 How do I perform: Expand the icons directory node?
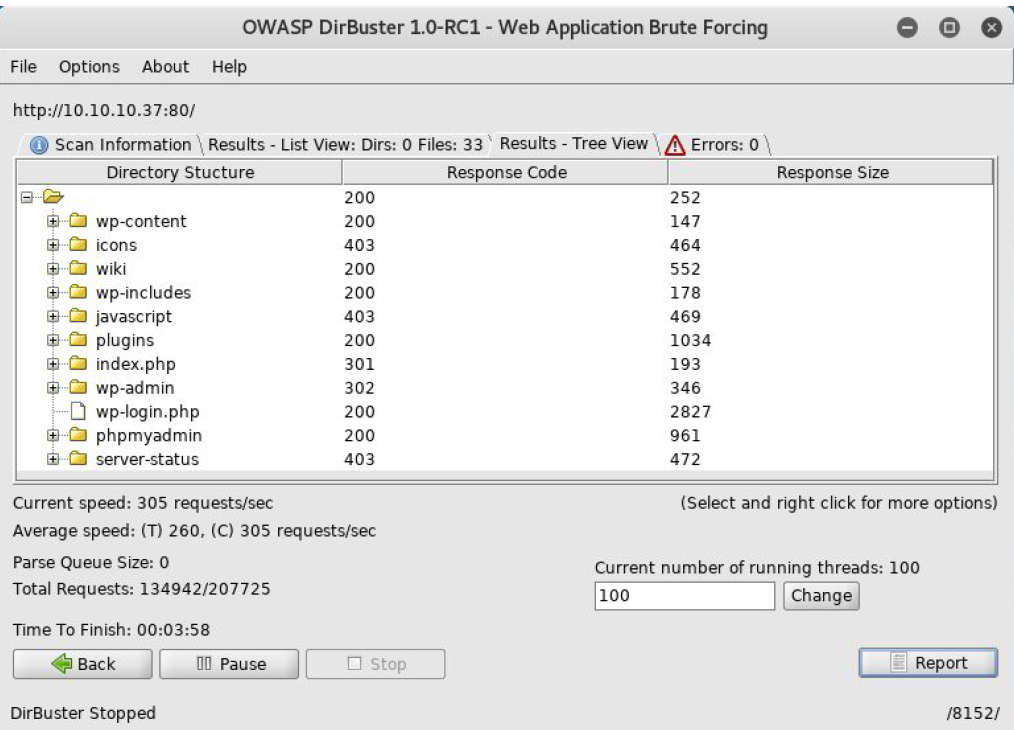pyautogui.click(x=53, y=245)
